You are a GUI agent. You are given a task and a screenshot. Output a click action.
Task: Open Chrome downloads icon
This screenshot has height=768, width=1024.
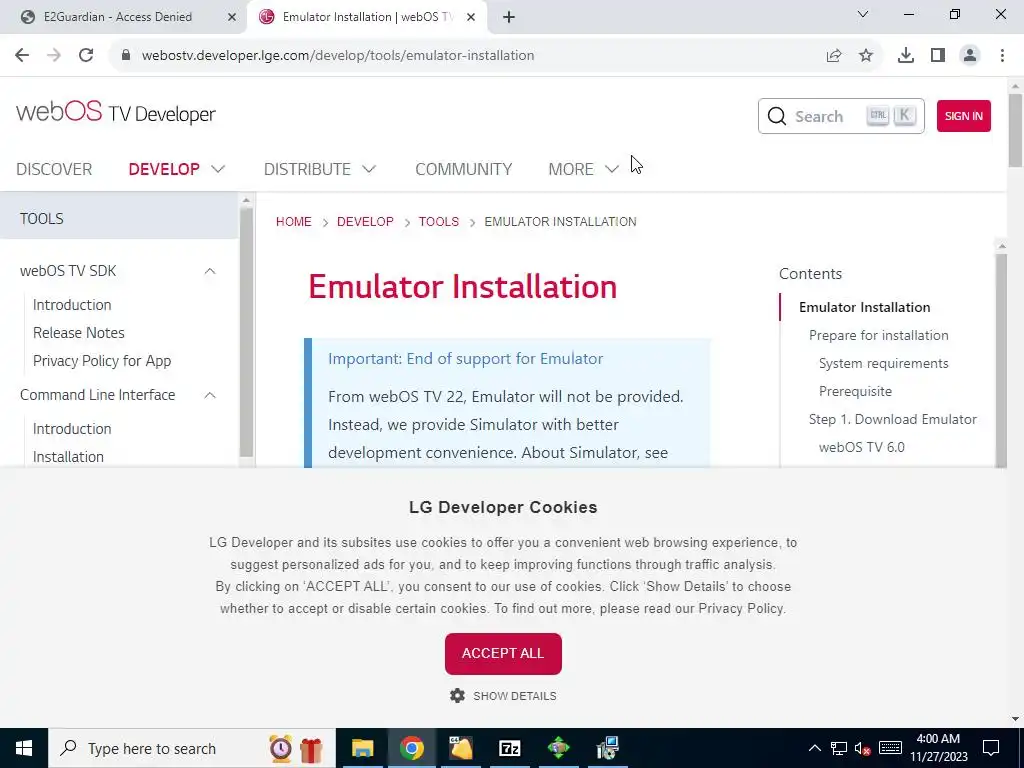coord(906,56)
